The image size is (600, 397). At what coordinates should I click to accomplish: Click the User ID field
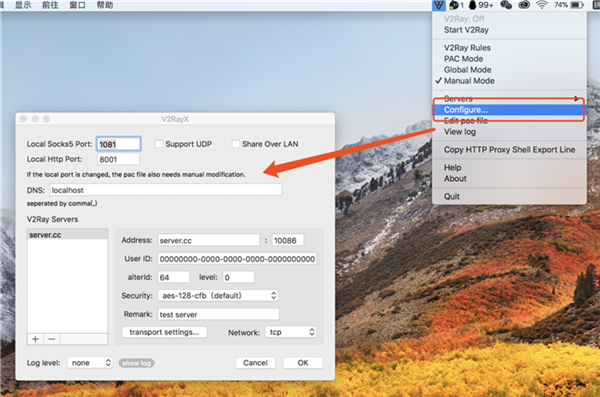[237, 259]
